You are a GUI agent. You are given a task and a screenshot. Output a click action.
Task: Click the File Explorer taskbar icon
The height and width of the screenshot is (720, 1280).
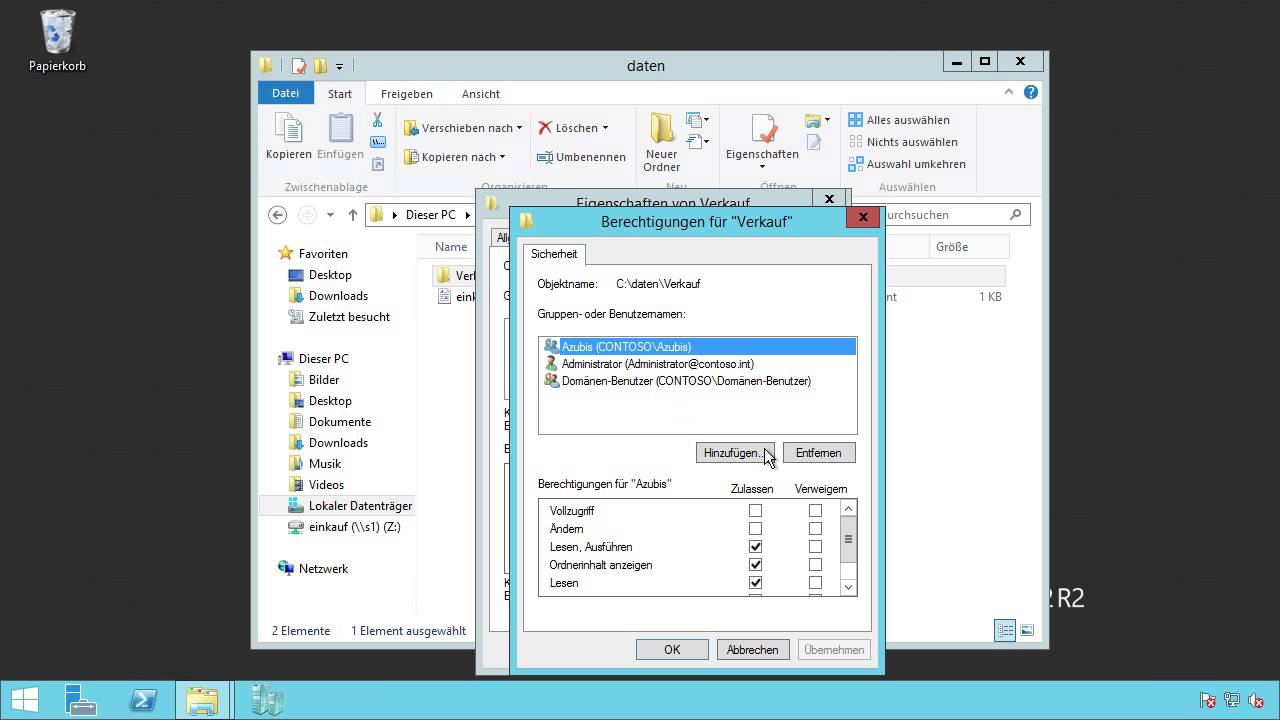click(203, 700)
